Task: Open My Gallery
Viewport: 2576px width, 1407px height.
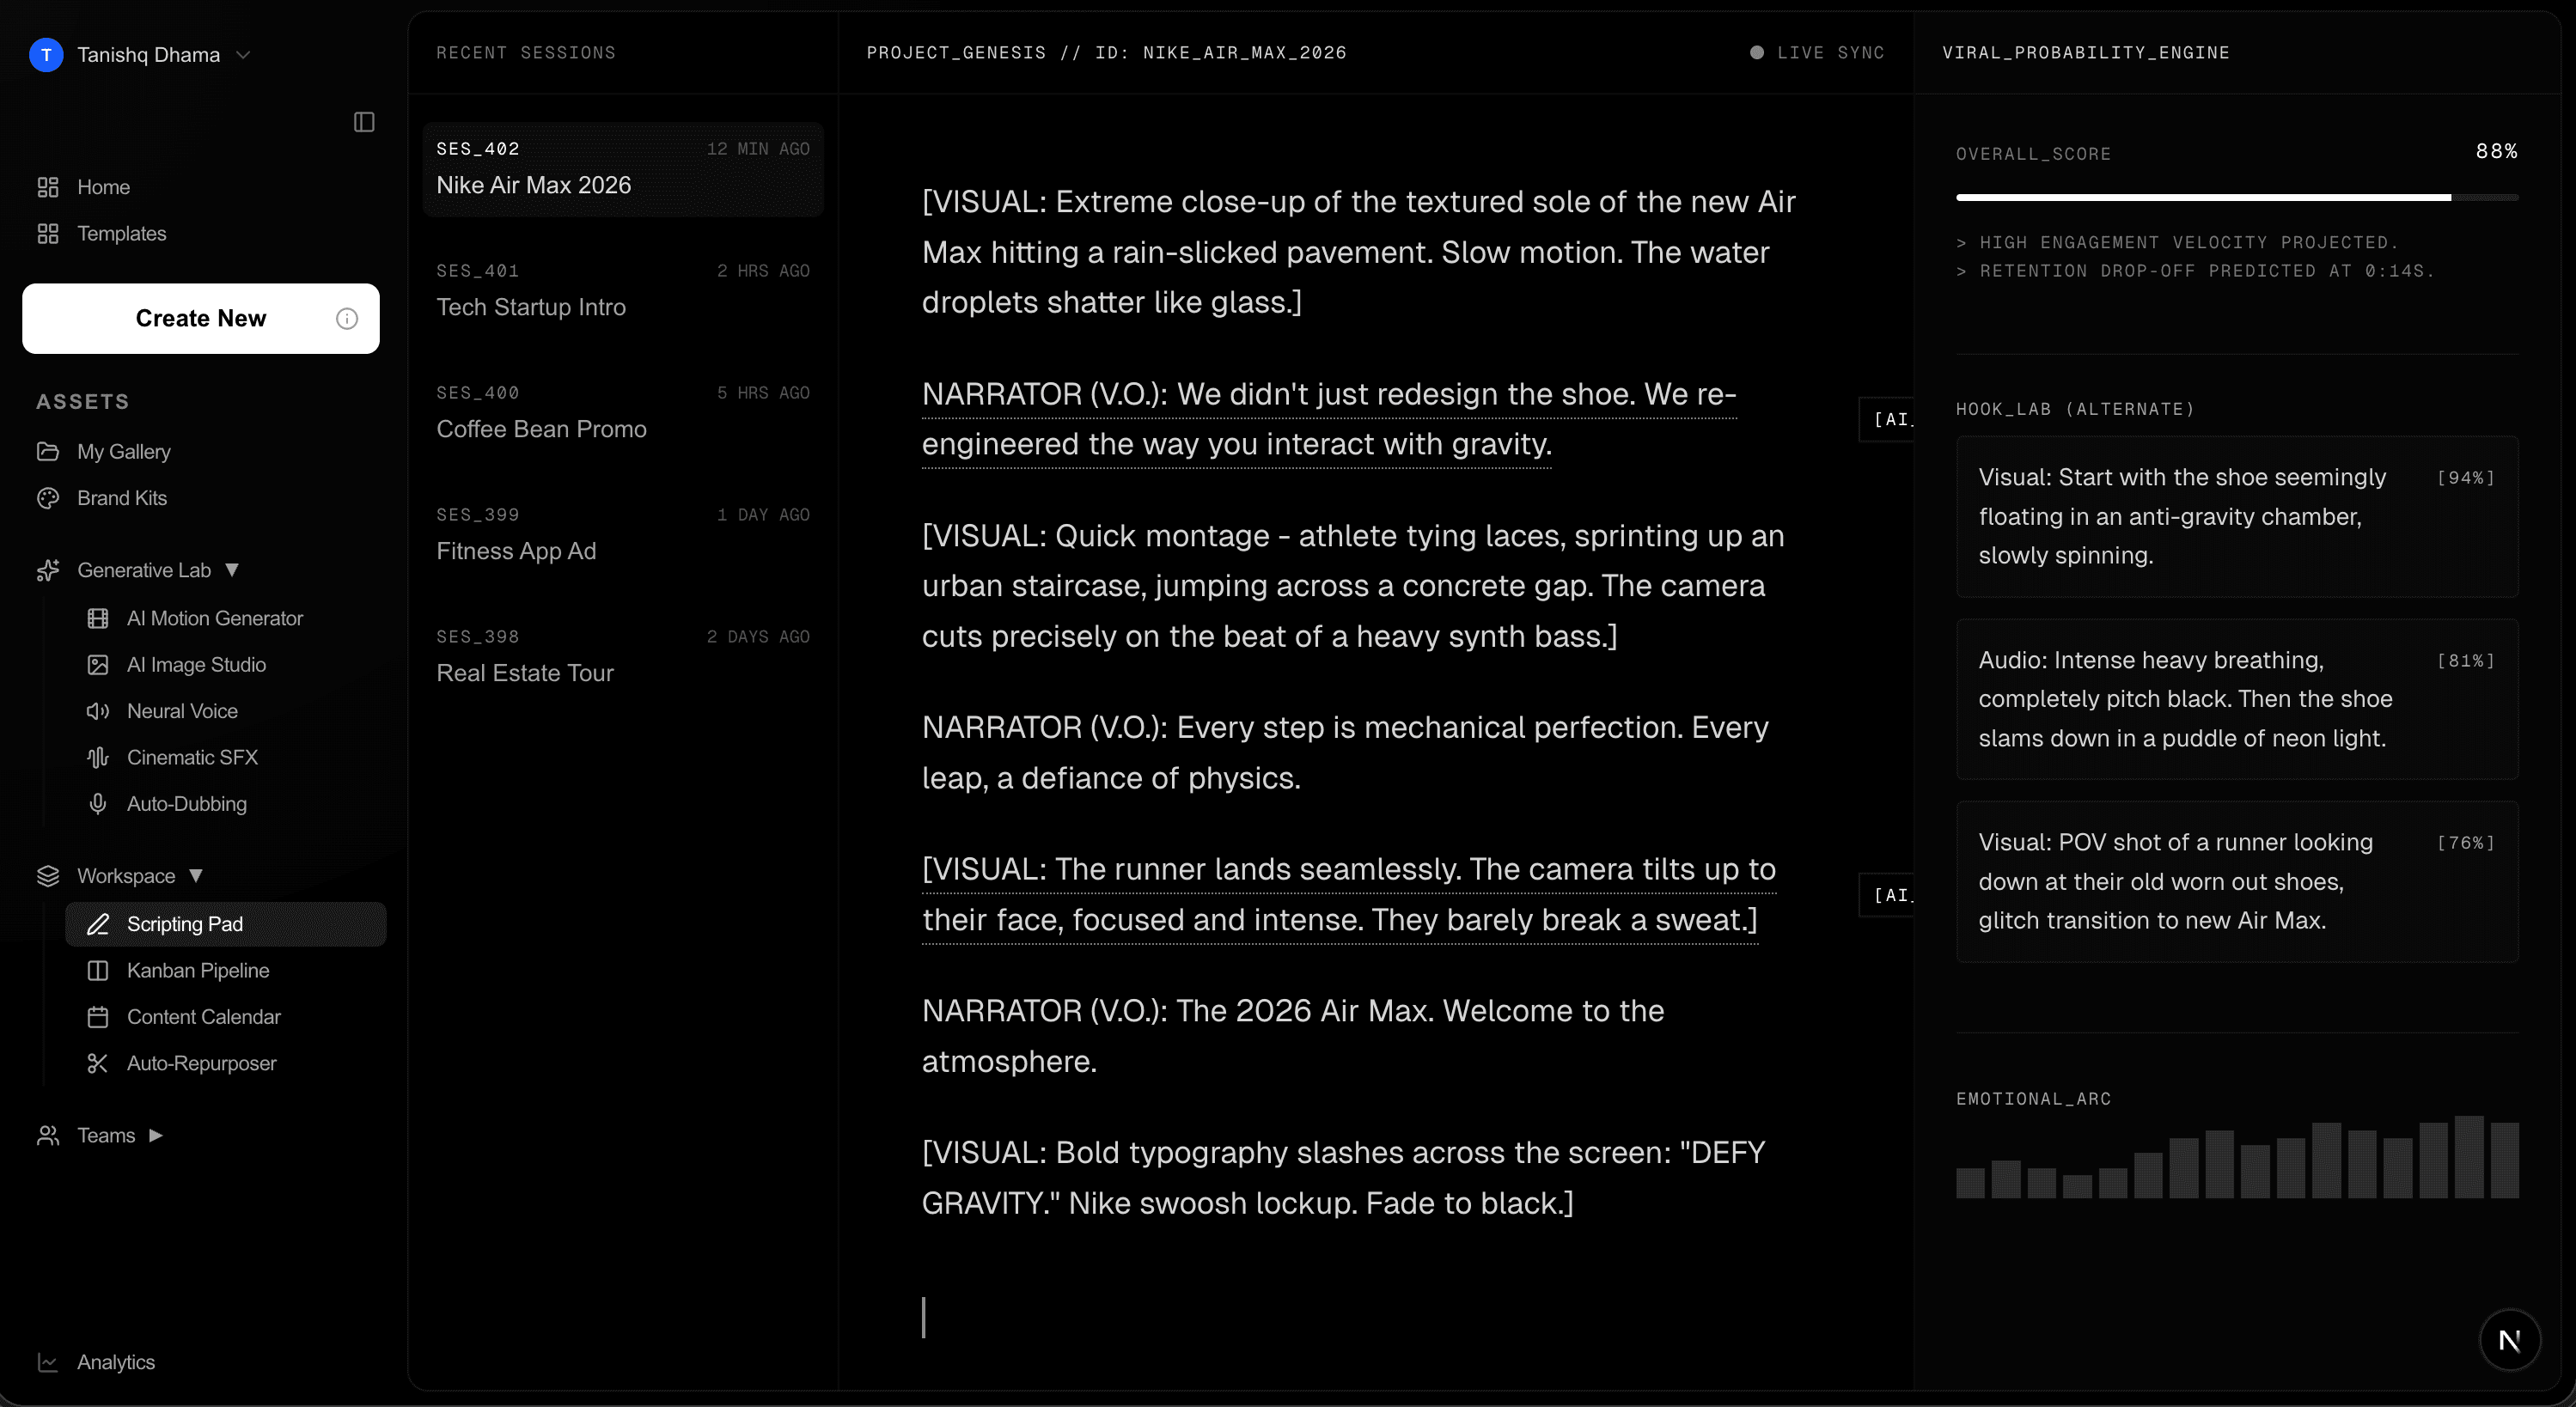Action: tap(124, 452)
